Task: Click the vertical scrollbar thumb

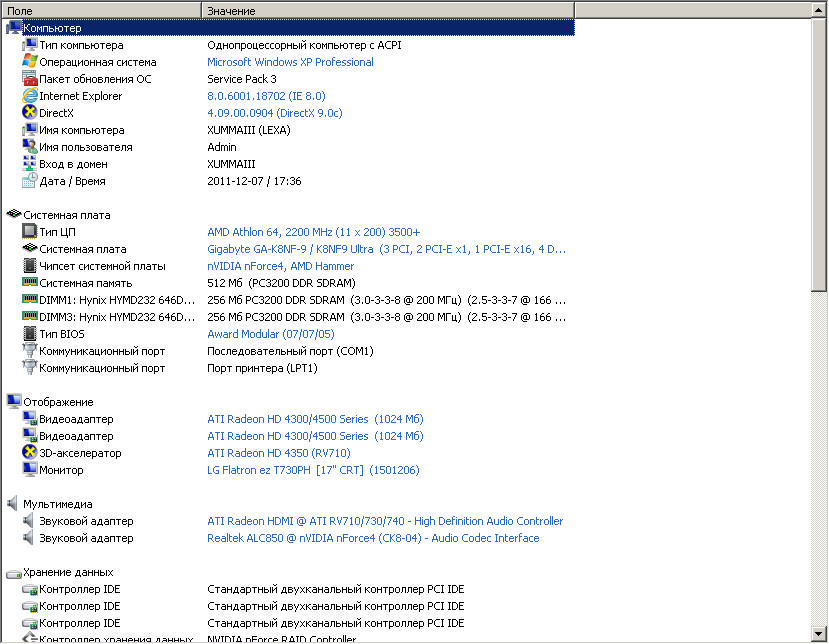Action: [x=819, y=154]
